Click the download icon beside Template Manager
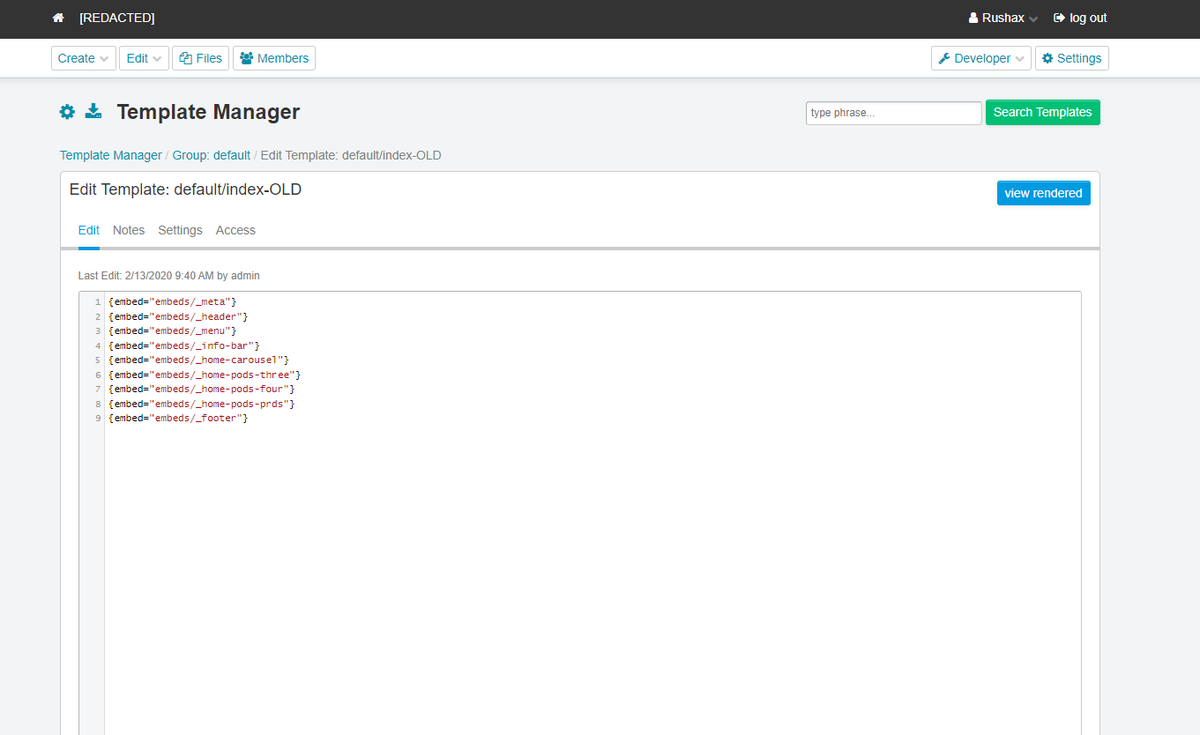Screen dimensions: 1200x735 pos(93,111)
